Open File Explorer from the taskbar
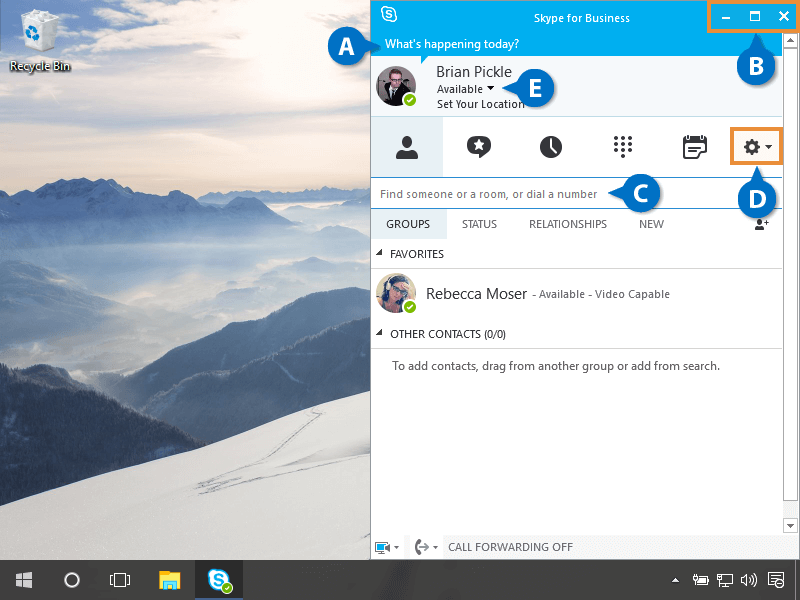Screen dimensions: 800x600 tap(170, 580)
